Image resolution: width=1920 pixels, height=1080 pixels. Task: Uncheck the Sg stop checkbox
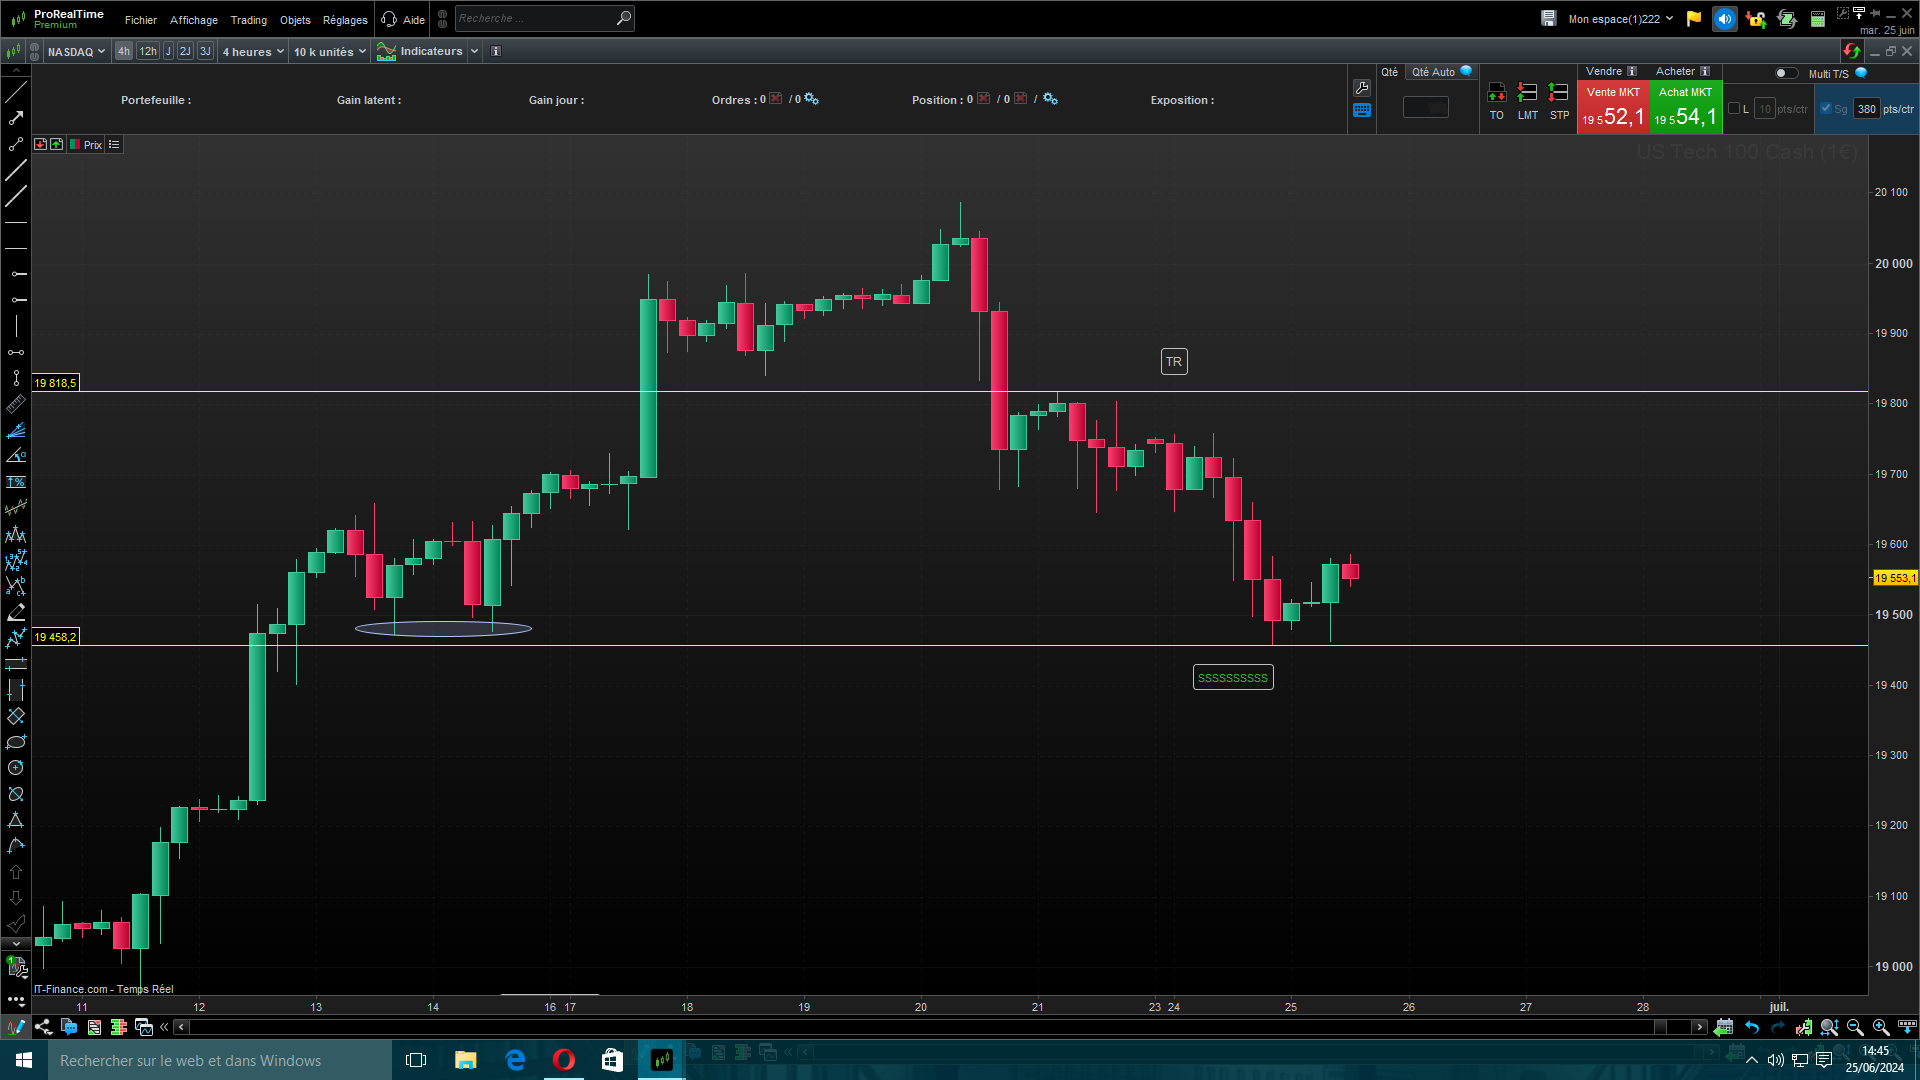[1826, 109]
